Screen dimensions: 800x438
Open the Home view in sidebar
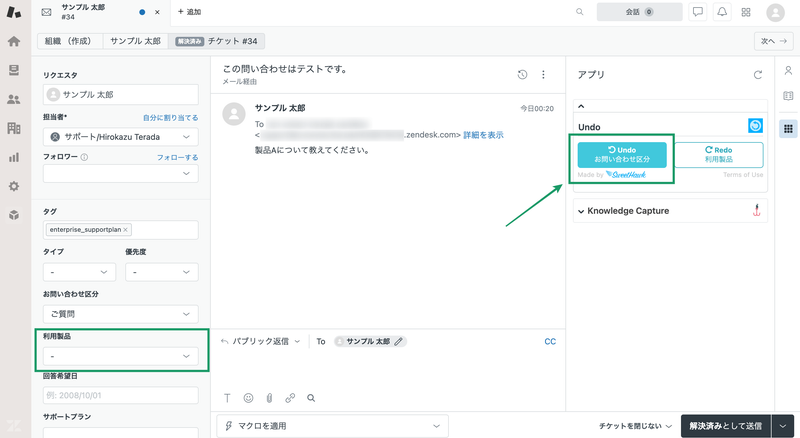coord(14,41)
